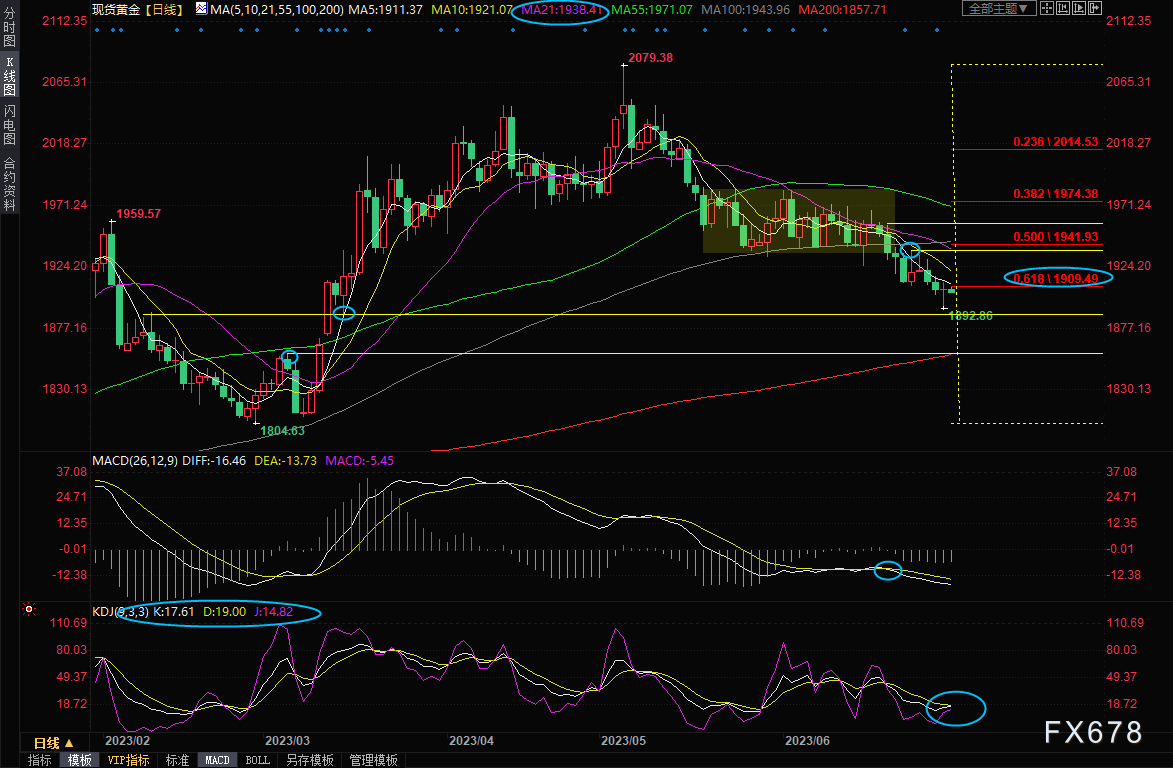Click the 1959.57 price label
This screenshot has width=1173, height=768.
[x=138, y=214]
